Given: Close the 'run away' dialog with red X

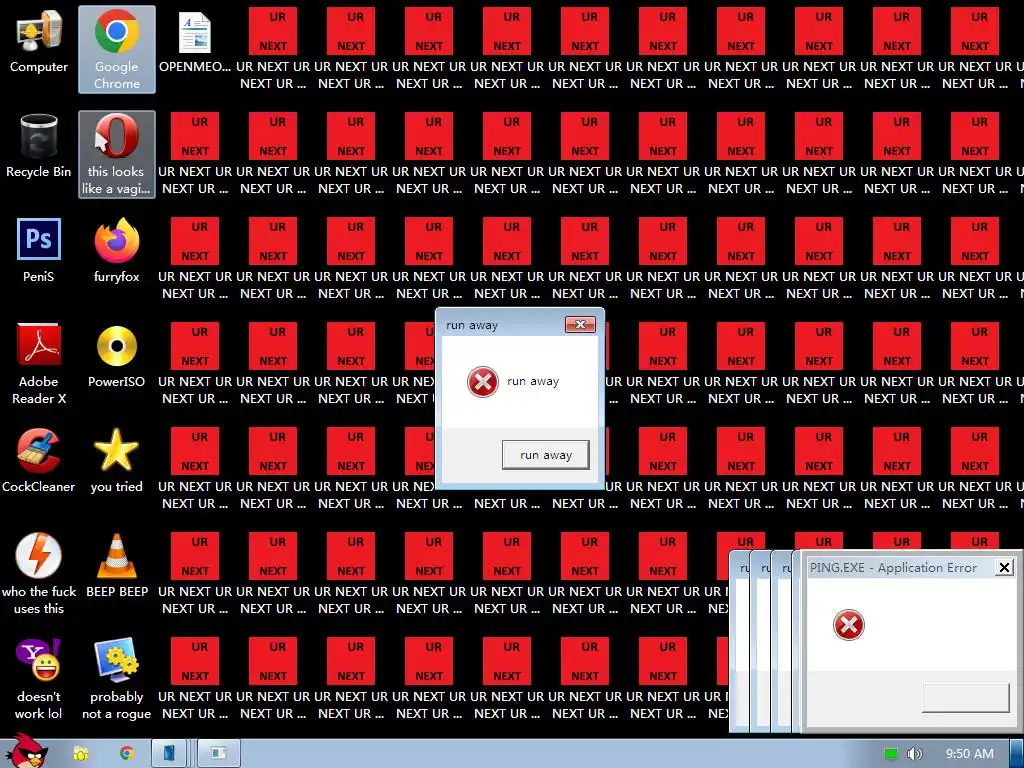Looking at the screenshot, I should point(580,325).
